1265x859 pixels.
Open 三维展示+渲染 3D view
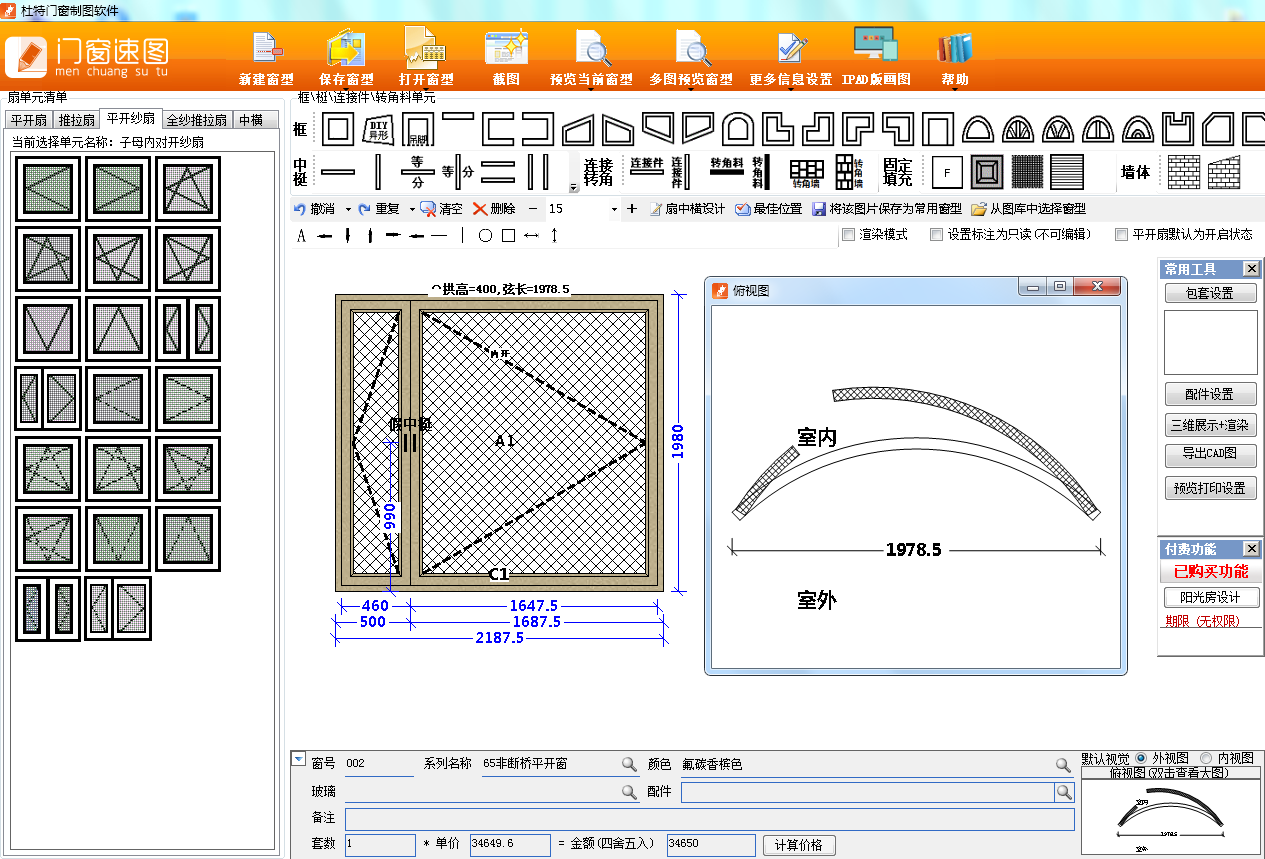pos(1211,425)
